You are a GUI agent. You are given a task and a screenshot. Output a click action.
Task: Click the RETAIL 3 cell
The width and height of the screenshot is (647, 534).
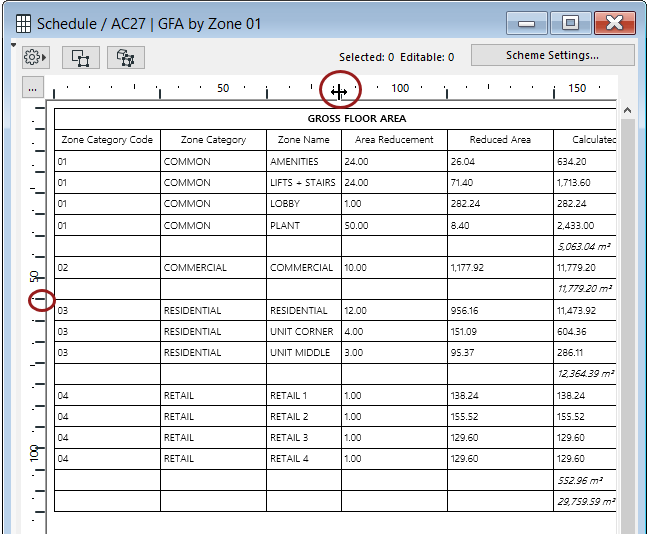click(304, 437)
